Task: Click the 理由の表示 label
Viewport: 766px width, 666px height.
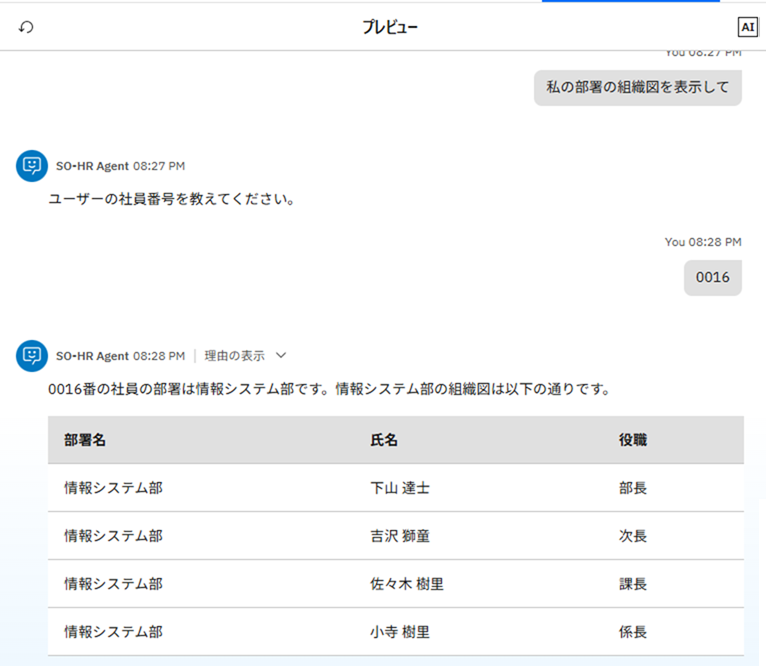Action: coord(235,355)
